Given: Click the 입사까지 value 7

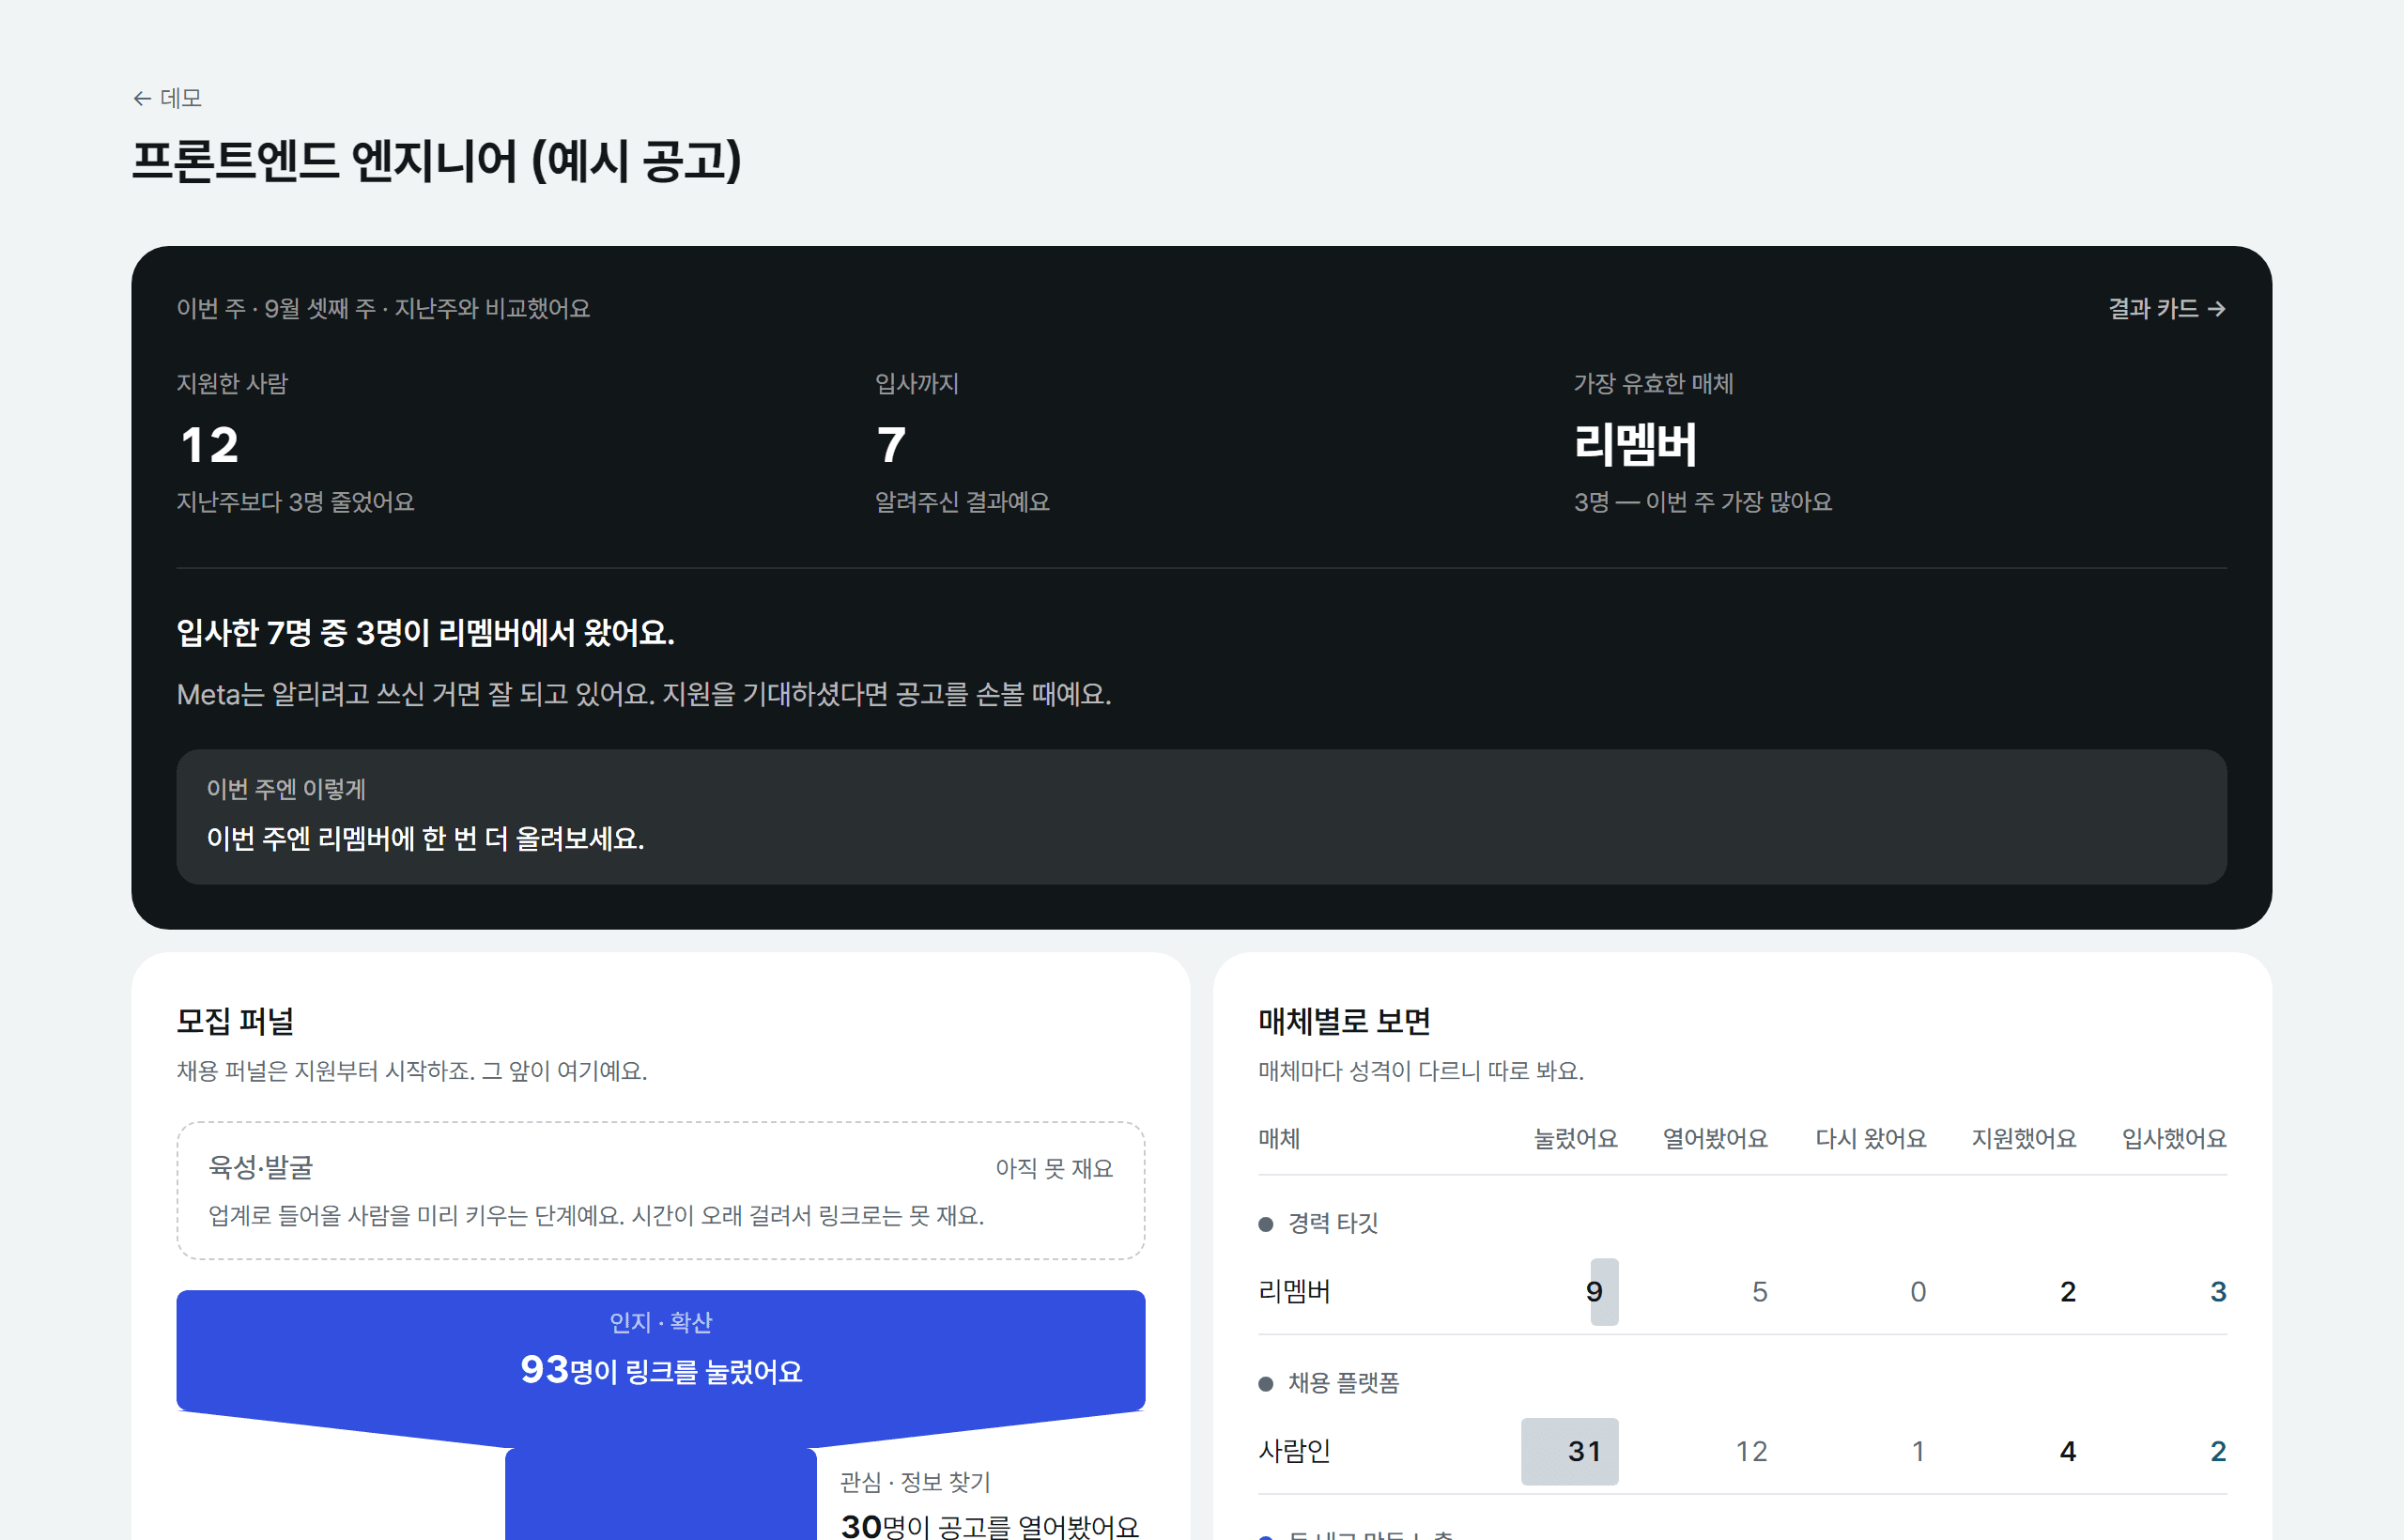Looking at the screenshot, I should pyautogui.click(x=891, y=444).
